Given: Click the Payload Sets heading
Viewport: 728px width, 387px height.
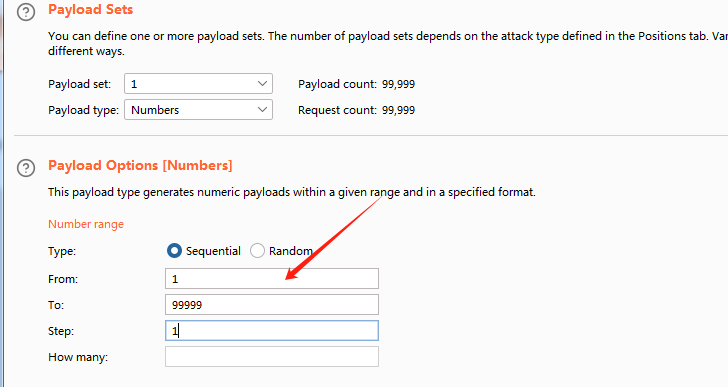Looking at the screenshot, I should tap(91, 10).
